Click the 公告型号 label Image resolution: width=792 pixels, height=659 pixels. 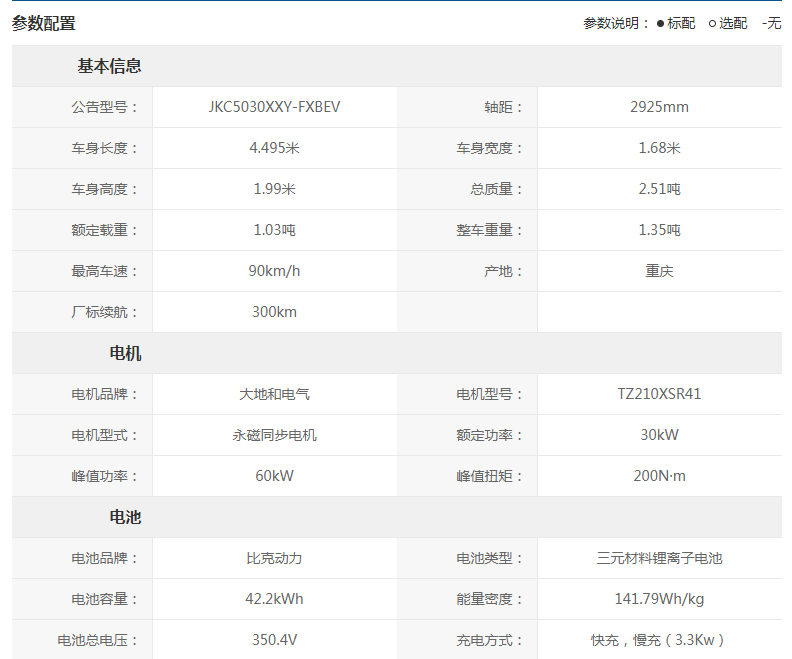(105, 107)
